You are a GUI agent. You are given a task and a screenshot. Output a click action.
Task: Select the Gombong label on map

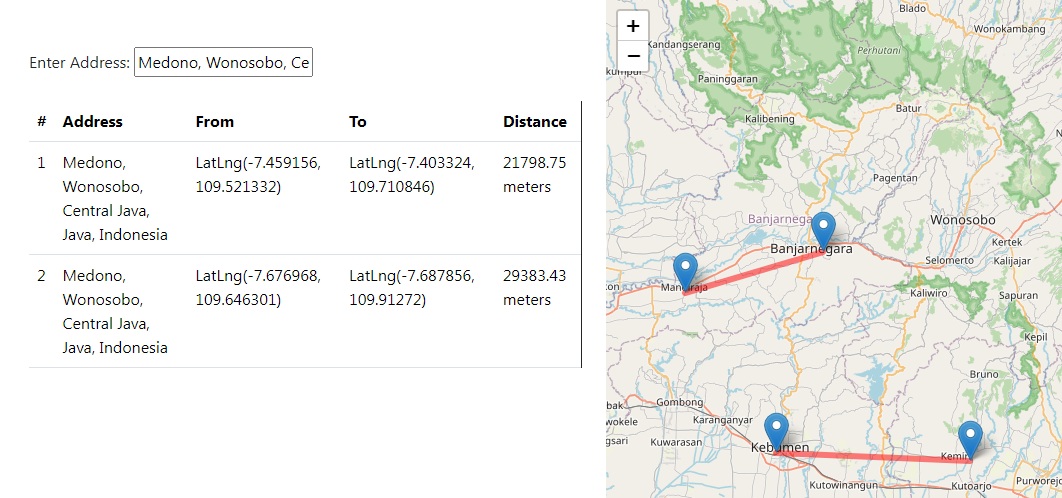click(680, 402)
